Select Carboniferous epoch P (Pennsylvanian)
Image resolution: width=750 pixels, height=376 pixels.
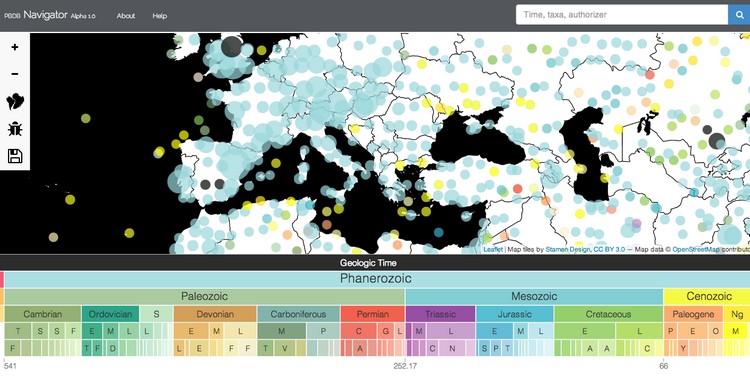tap(323, 331)
